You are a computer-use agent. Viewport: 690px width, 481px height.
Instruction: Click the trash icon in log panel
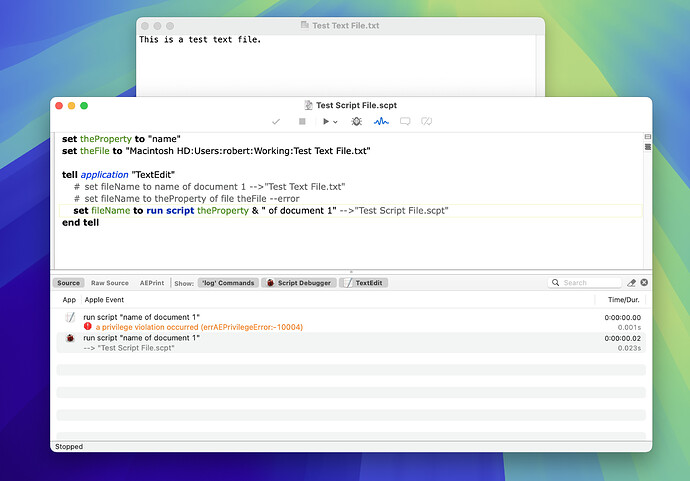coord(644,283)
